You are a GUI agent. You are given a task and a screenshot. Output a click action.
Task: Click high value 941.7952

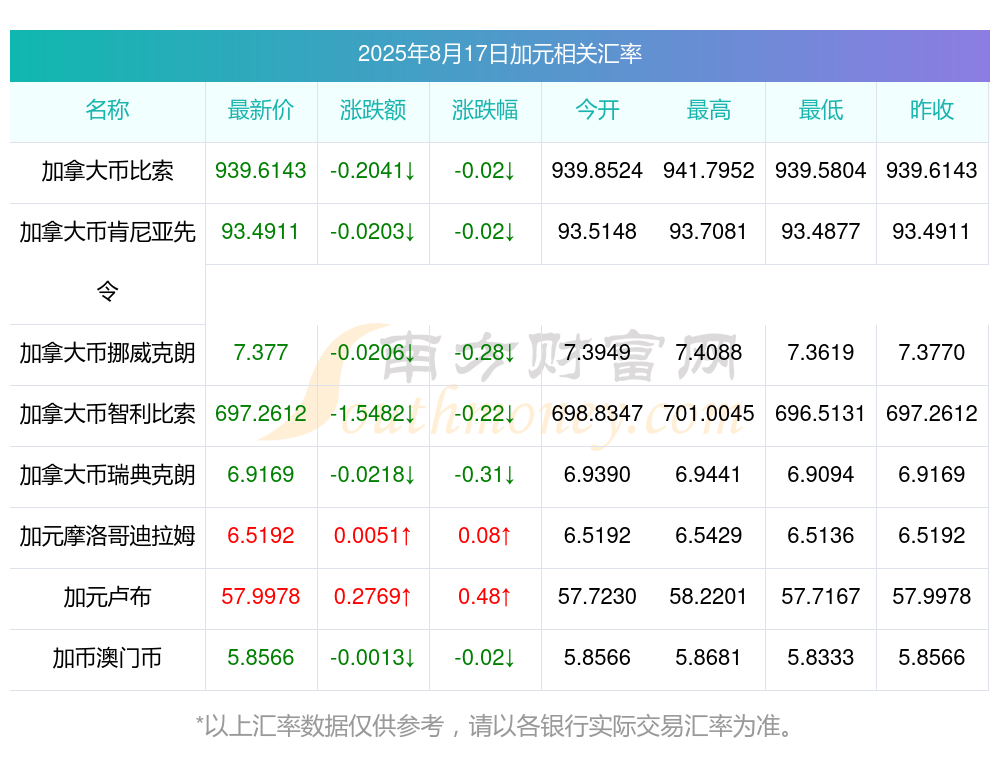pos(709,171)
